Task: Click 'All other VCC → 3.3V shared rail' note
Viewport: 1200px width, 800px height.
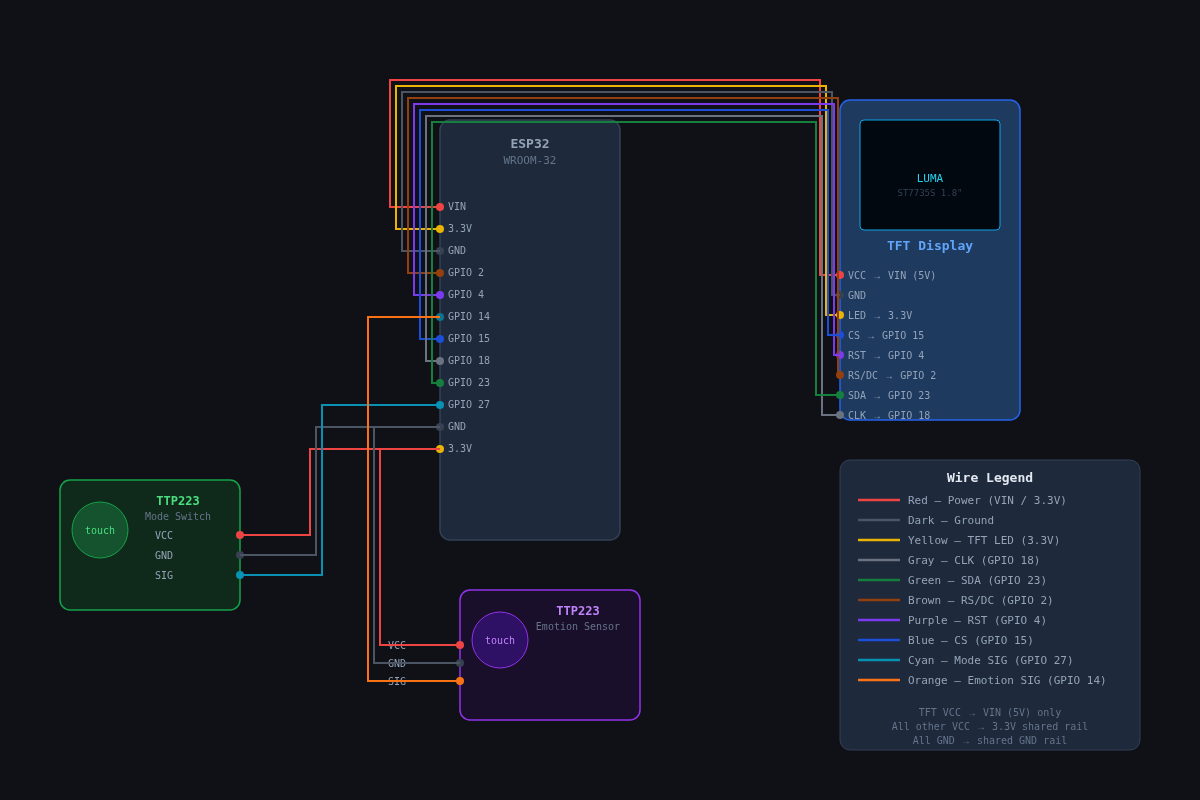Action: (990, 727)
